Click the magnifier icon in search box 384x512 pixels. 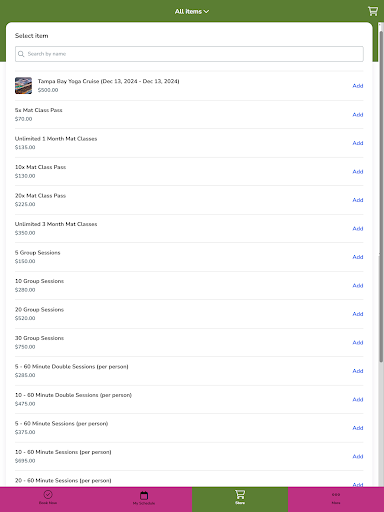pyautogui.click(x=21, y=54)
